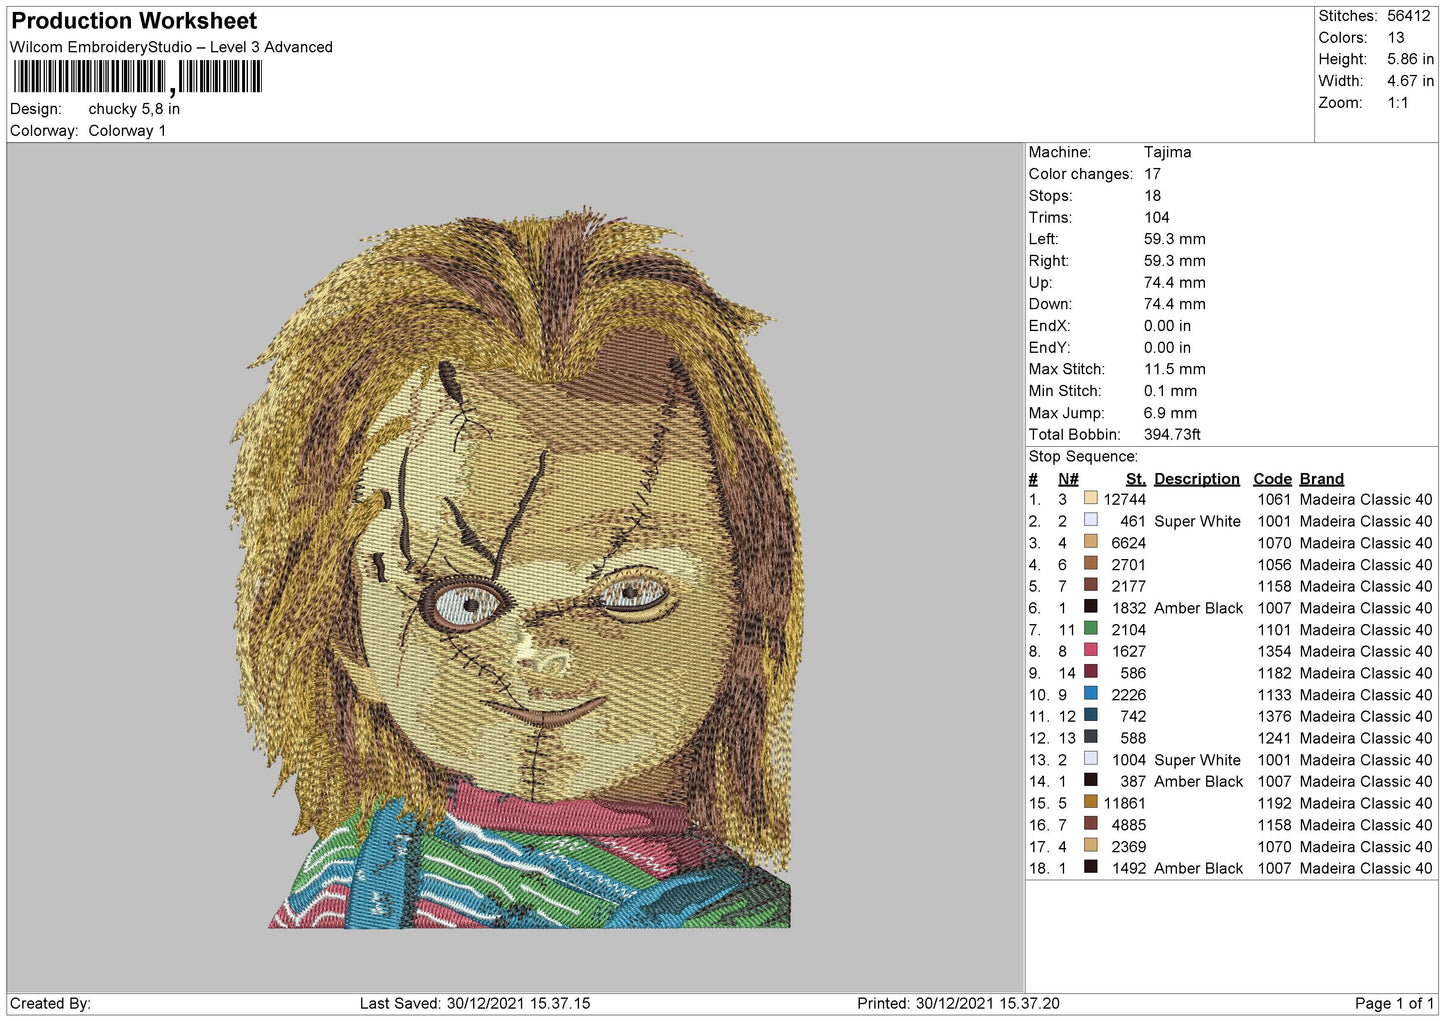Click the "N#" column header
Screen dimensions: 1445x1021
point(1068,479)
